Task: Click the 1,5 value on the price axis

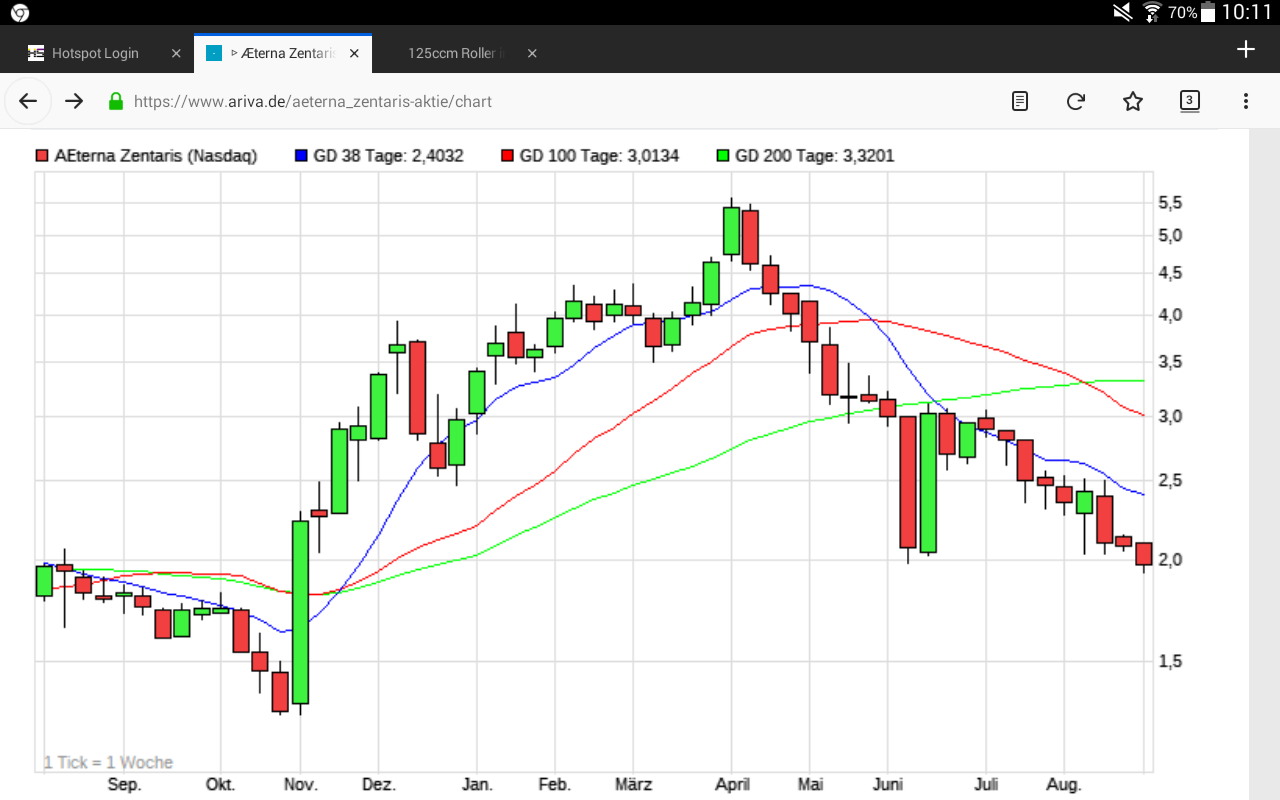Action: (1170, 661)
